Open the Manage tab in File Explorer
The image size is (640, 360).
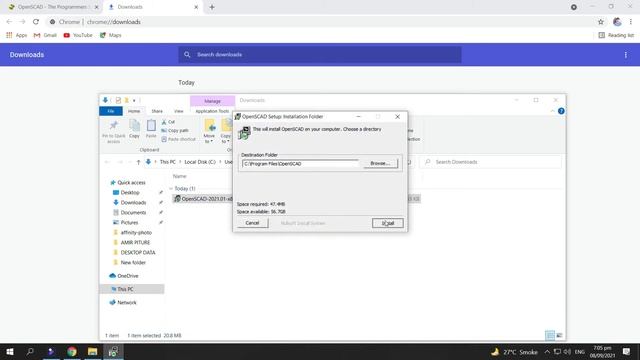click(212, 101)
